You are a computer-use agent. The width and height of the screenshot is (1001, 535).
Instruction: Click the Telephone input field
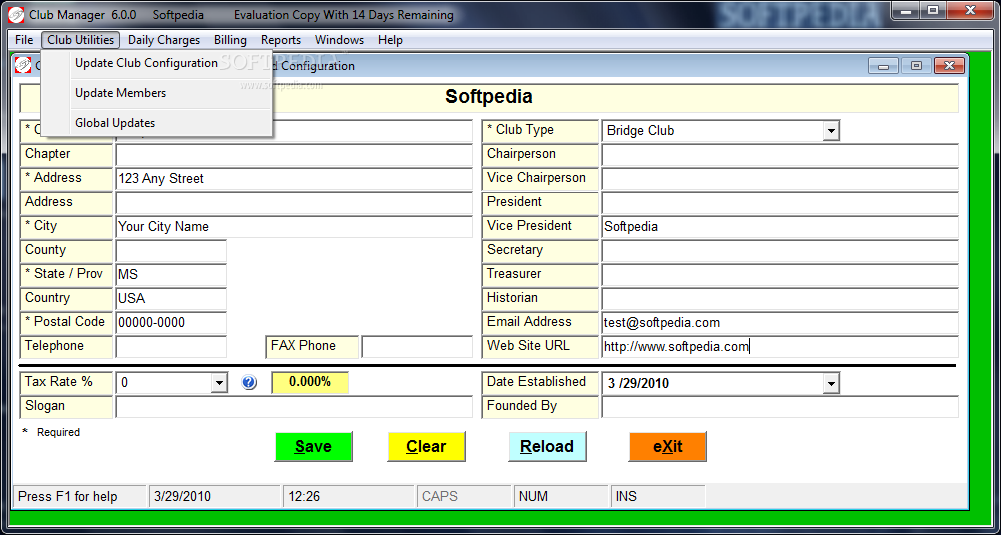point(171,347)
